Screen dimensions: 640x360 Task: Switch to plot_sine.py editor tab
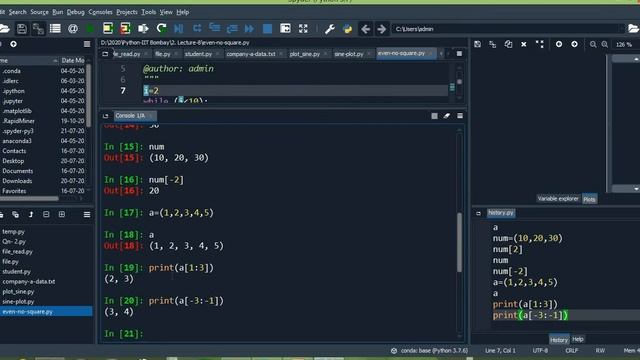coord(304,54)
